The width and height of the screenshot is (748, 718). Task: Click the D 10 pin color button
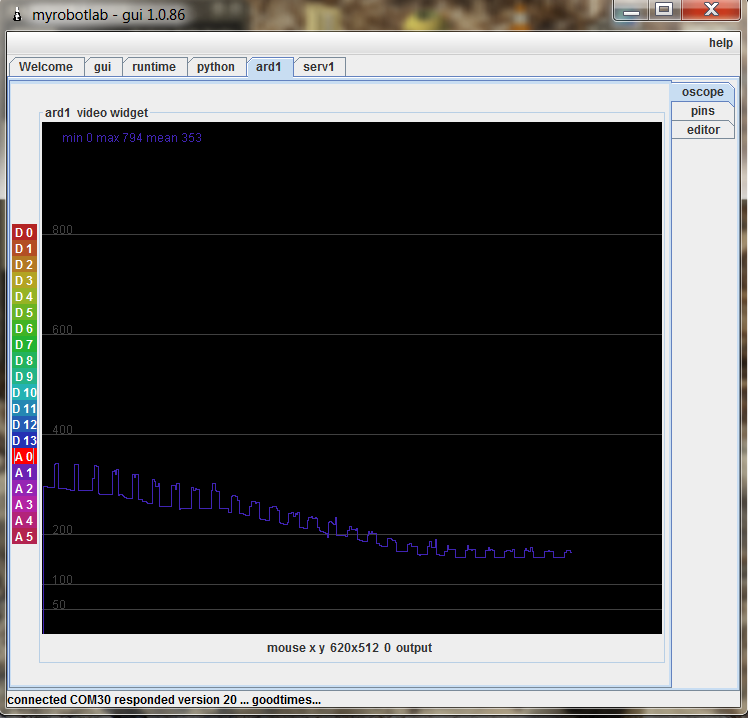click(24, 392)
